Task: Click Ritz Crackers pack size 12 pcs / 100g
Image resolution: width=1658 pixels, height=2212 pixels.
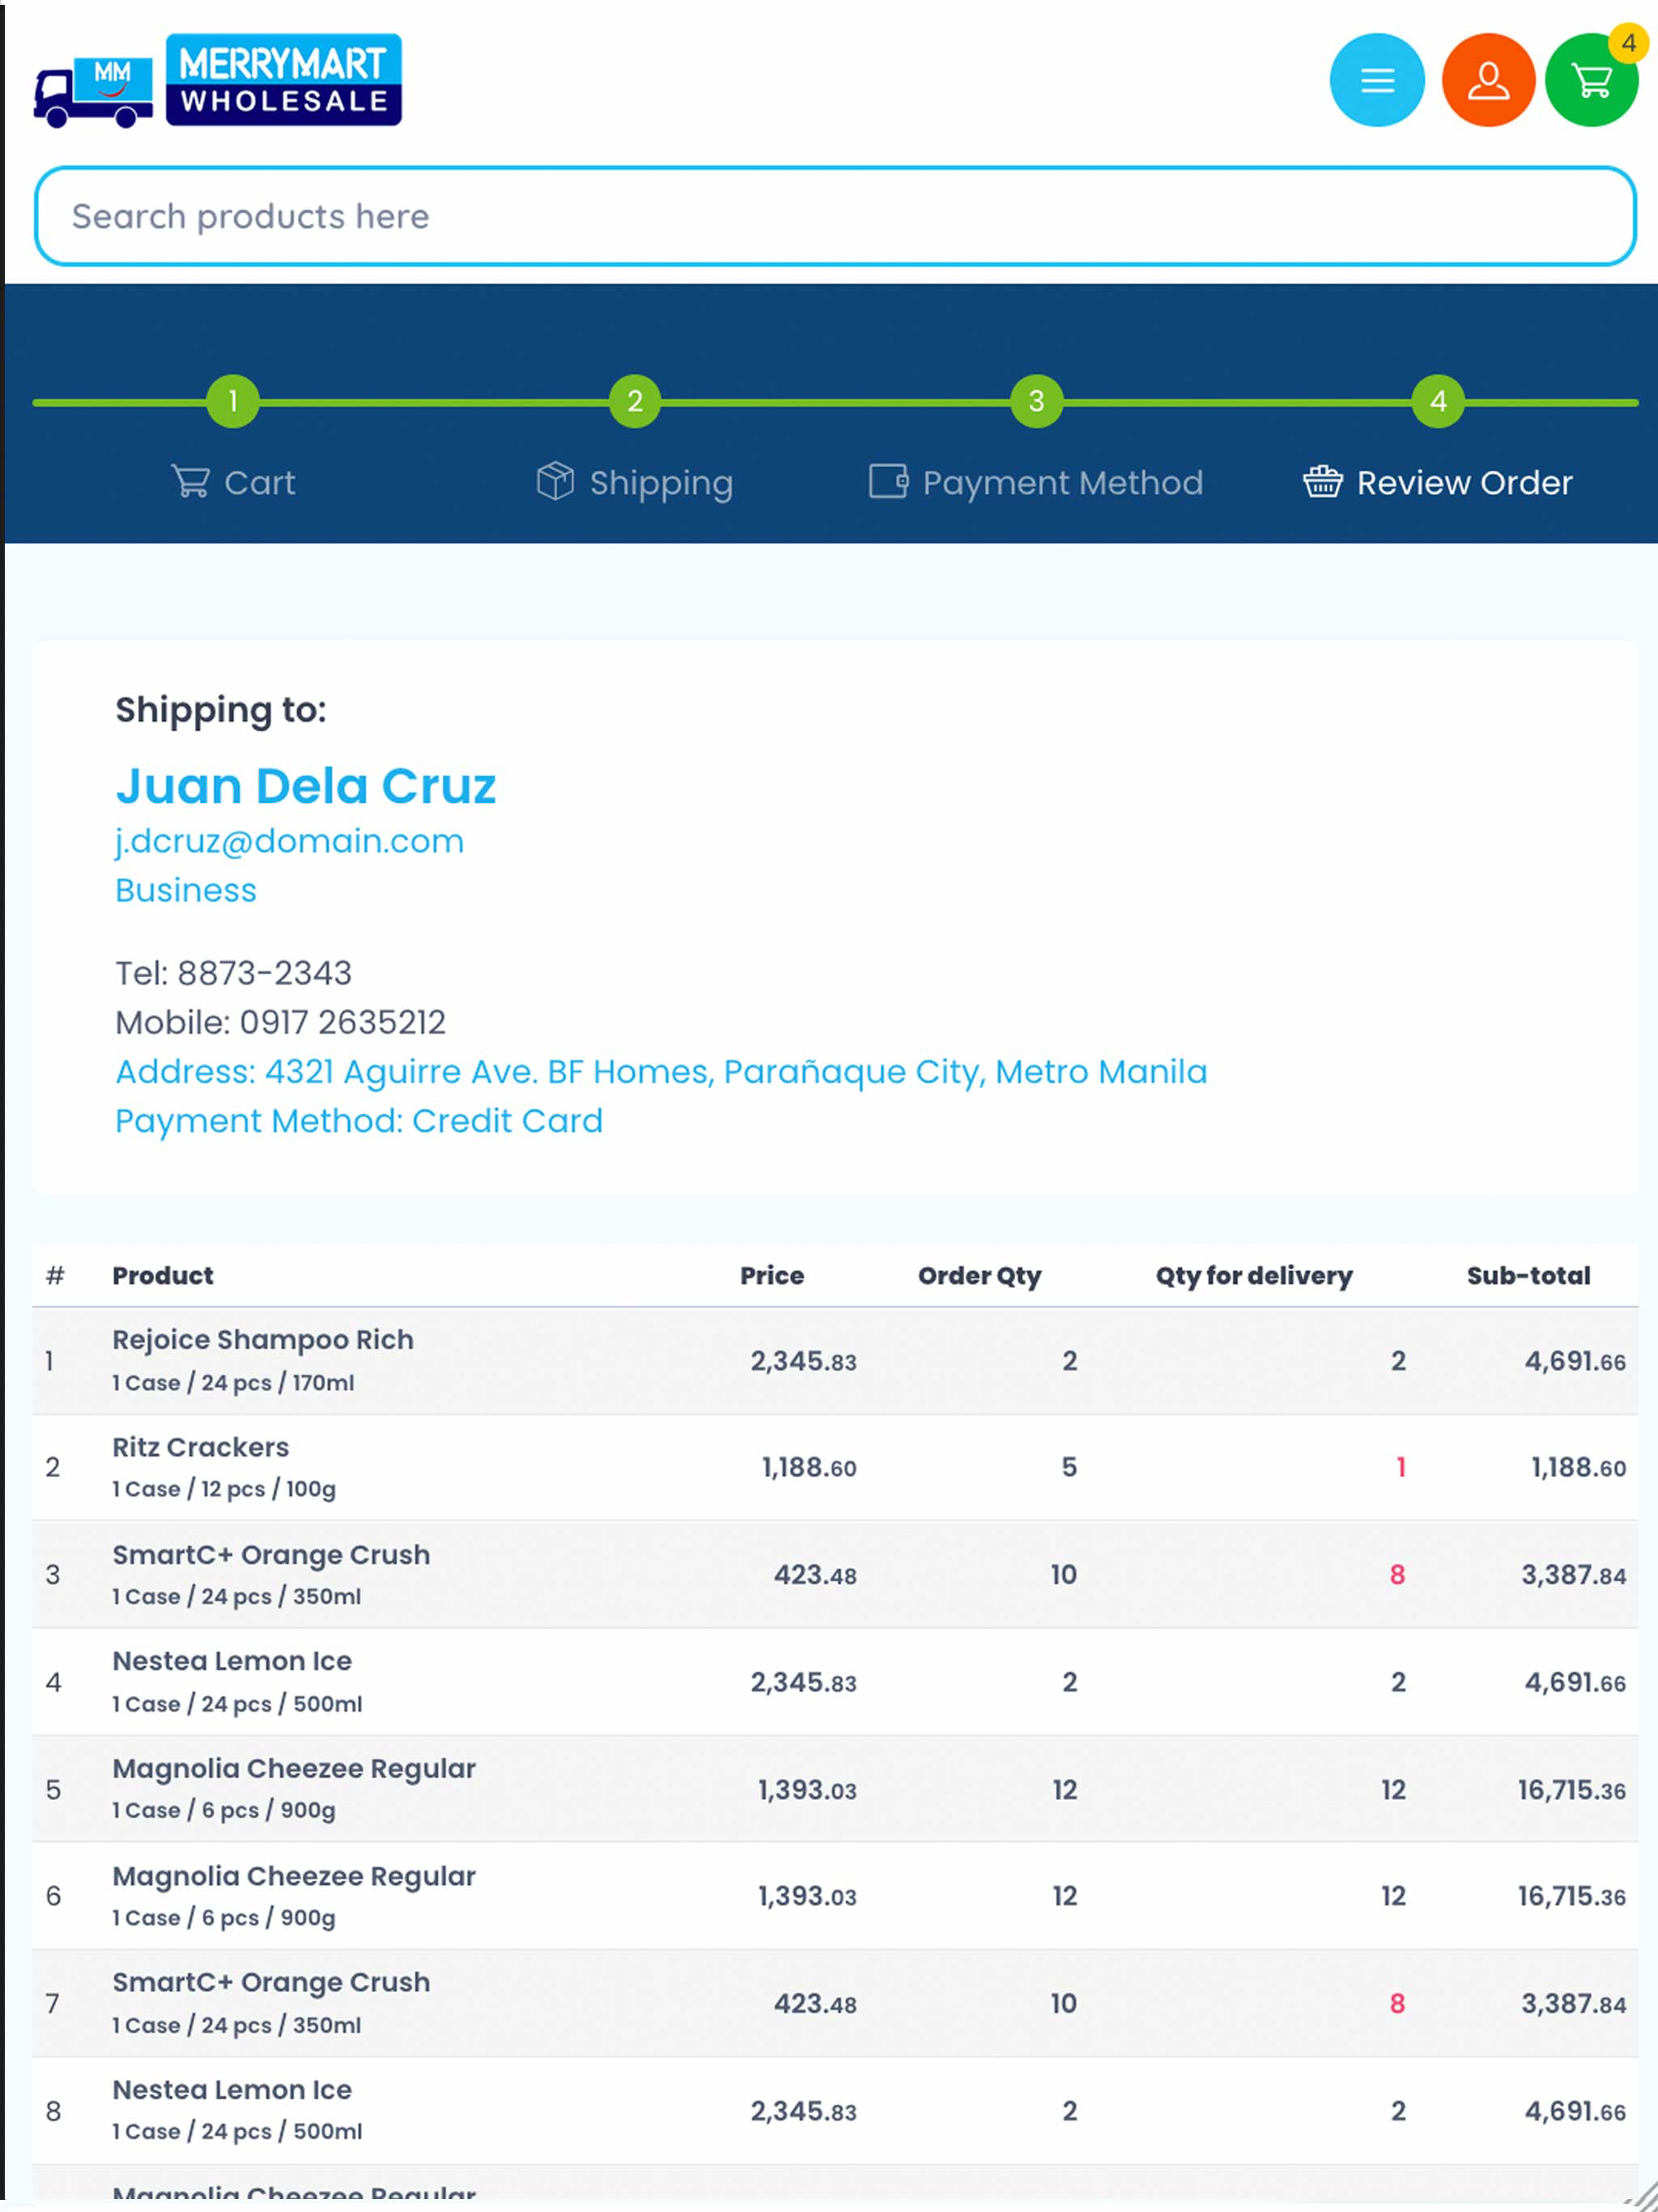Action: [x=224, y=1490]
